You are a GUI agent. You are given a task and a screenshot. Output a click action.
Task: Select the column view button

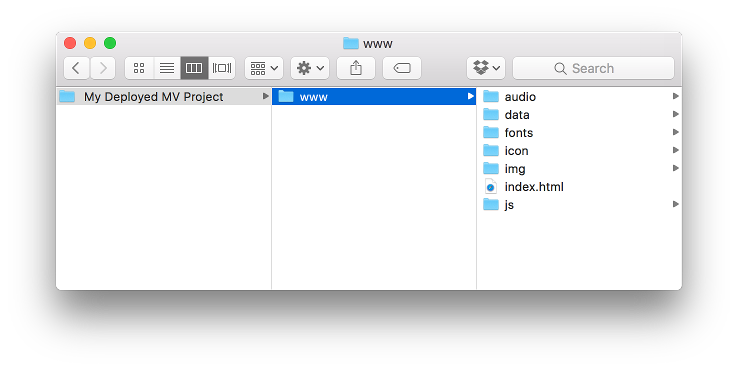tap(194, 68)
